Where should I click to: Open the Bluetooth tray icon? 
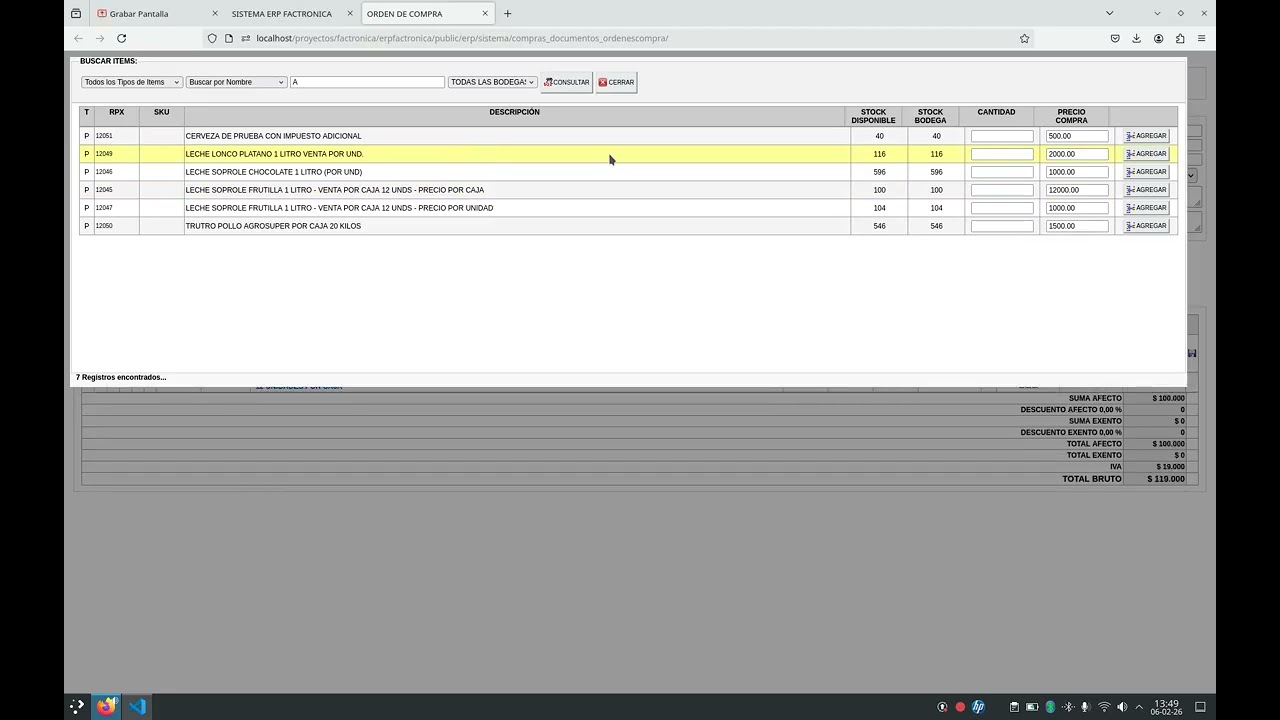point(1068,707)
